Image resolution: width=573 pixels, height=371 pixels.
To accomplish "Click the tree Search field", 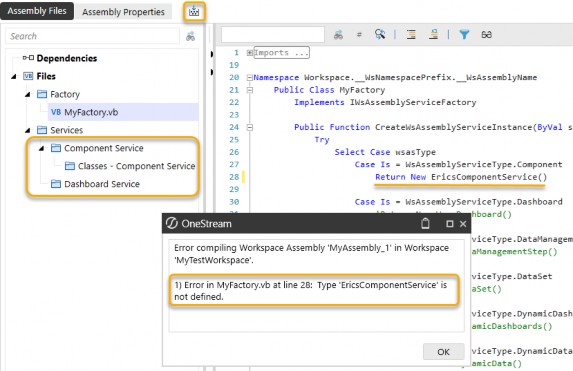I will click(93, 36).
